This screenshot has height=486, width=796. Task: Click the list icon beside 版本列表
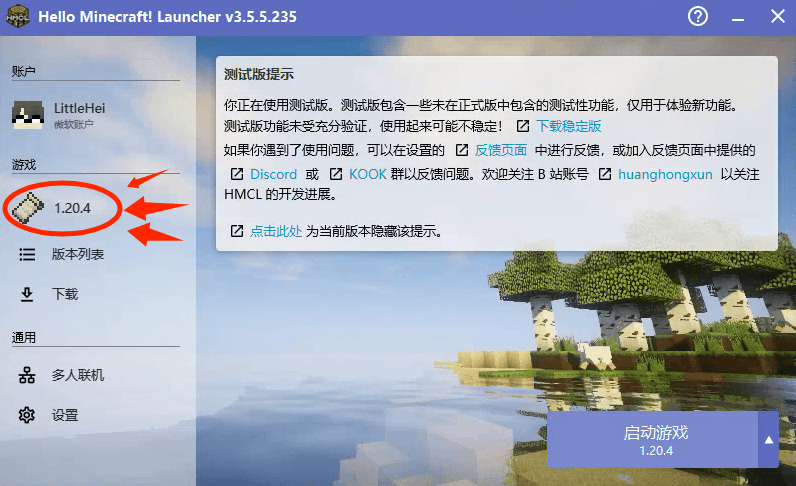coord(27,254)
